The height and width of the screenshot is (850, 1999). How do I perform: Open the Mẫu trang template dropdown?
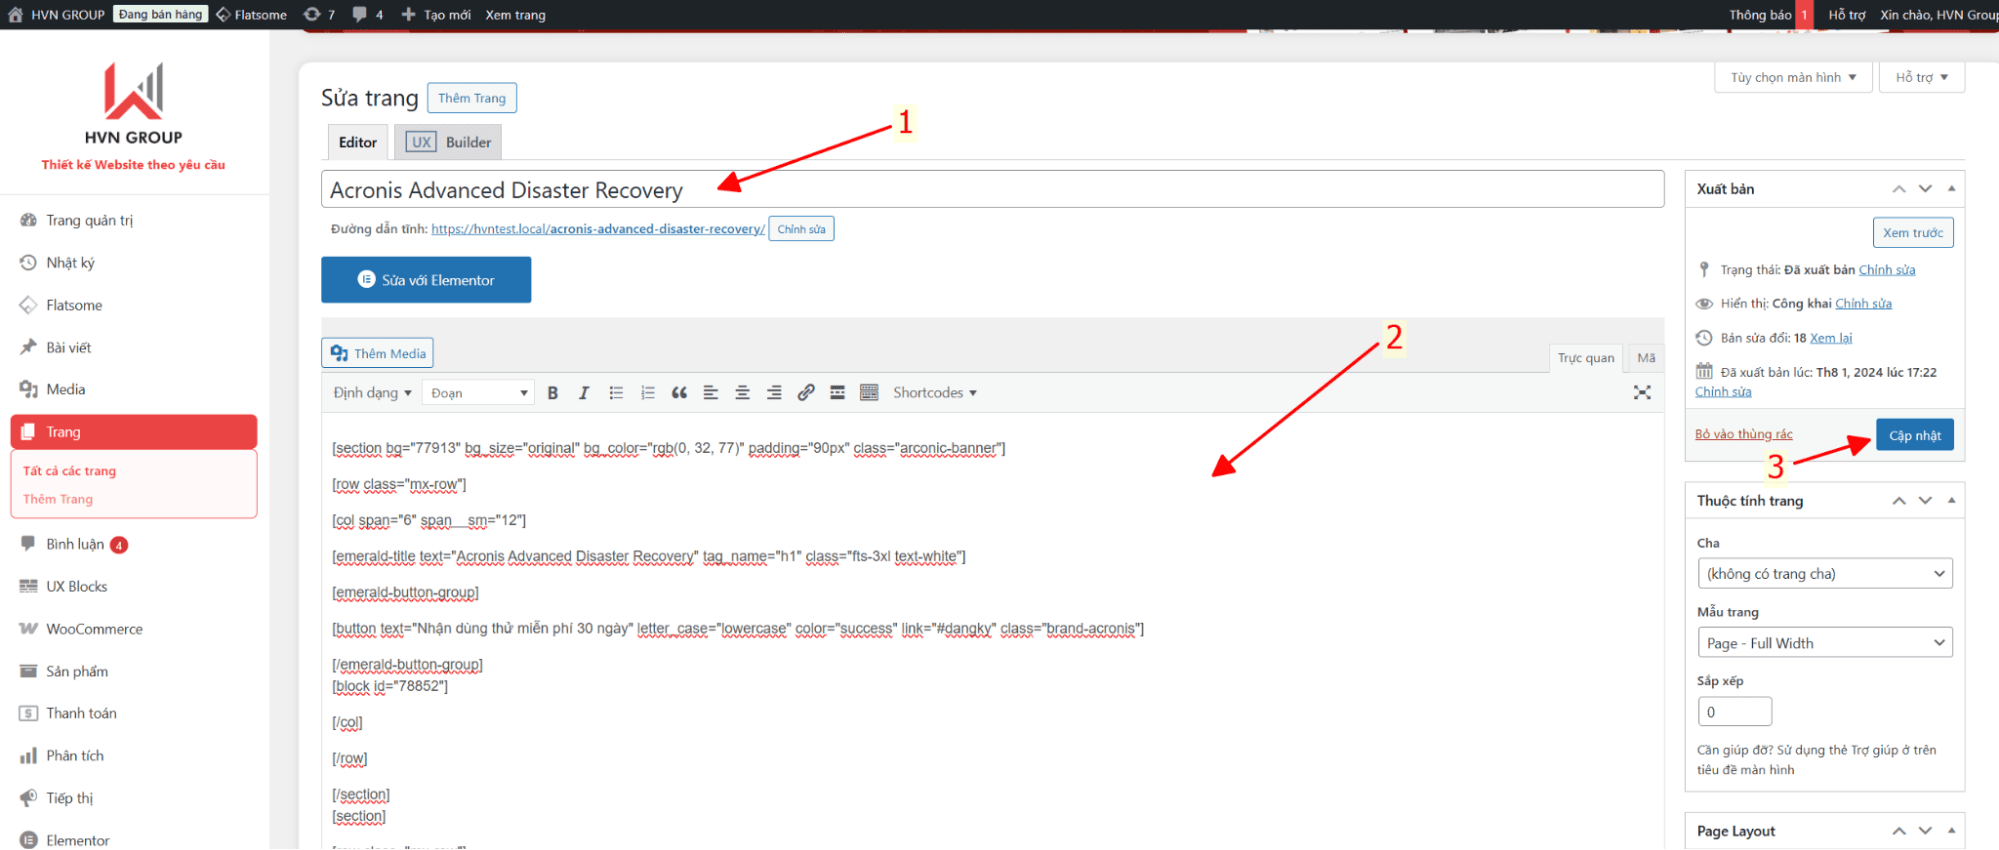pos(1824,643)
